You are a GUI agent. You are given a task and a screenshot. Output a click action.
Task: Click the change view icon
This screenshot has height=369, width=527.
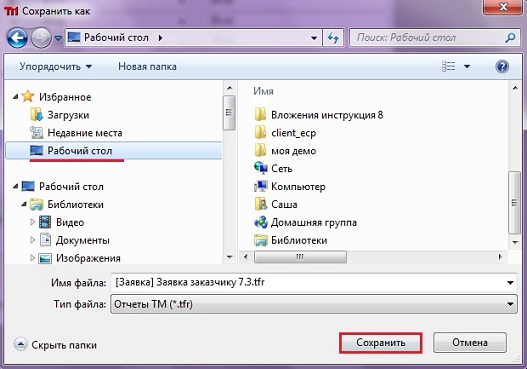[448, 67]
